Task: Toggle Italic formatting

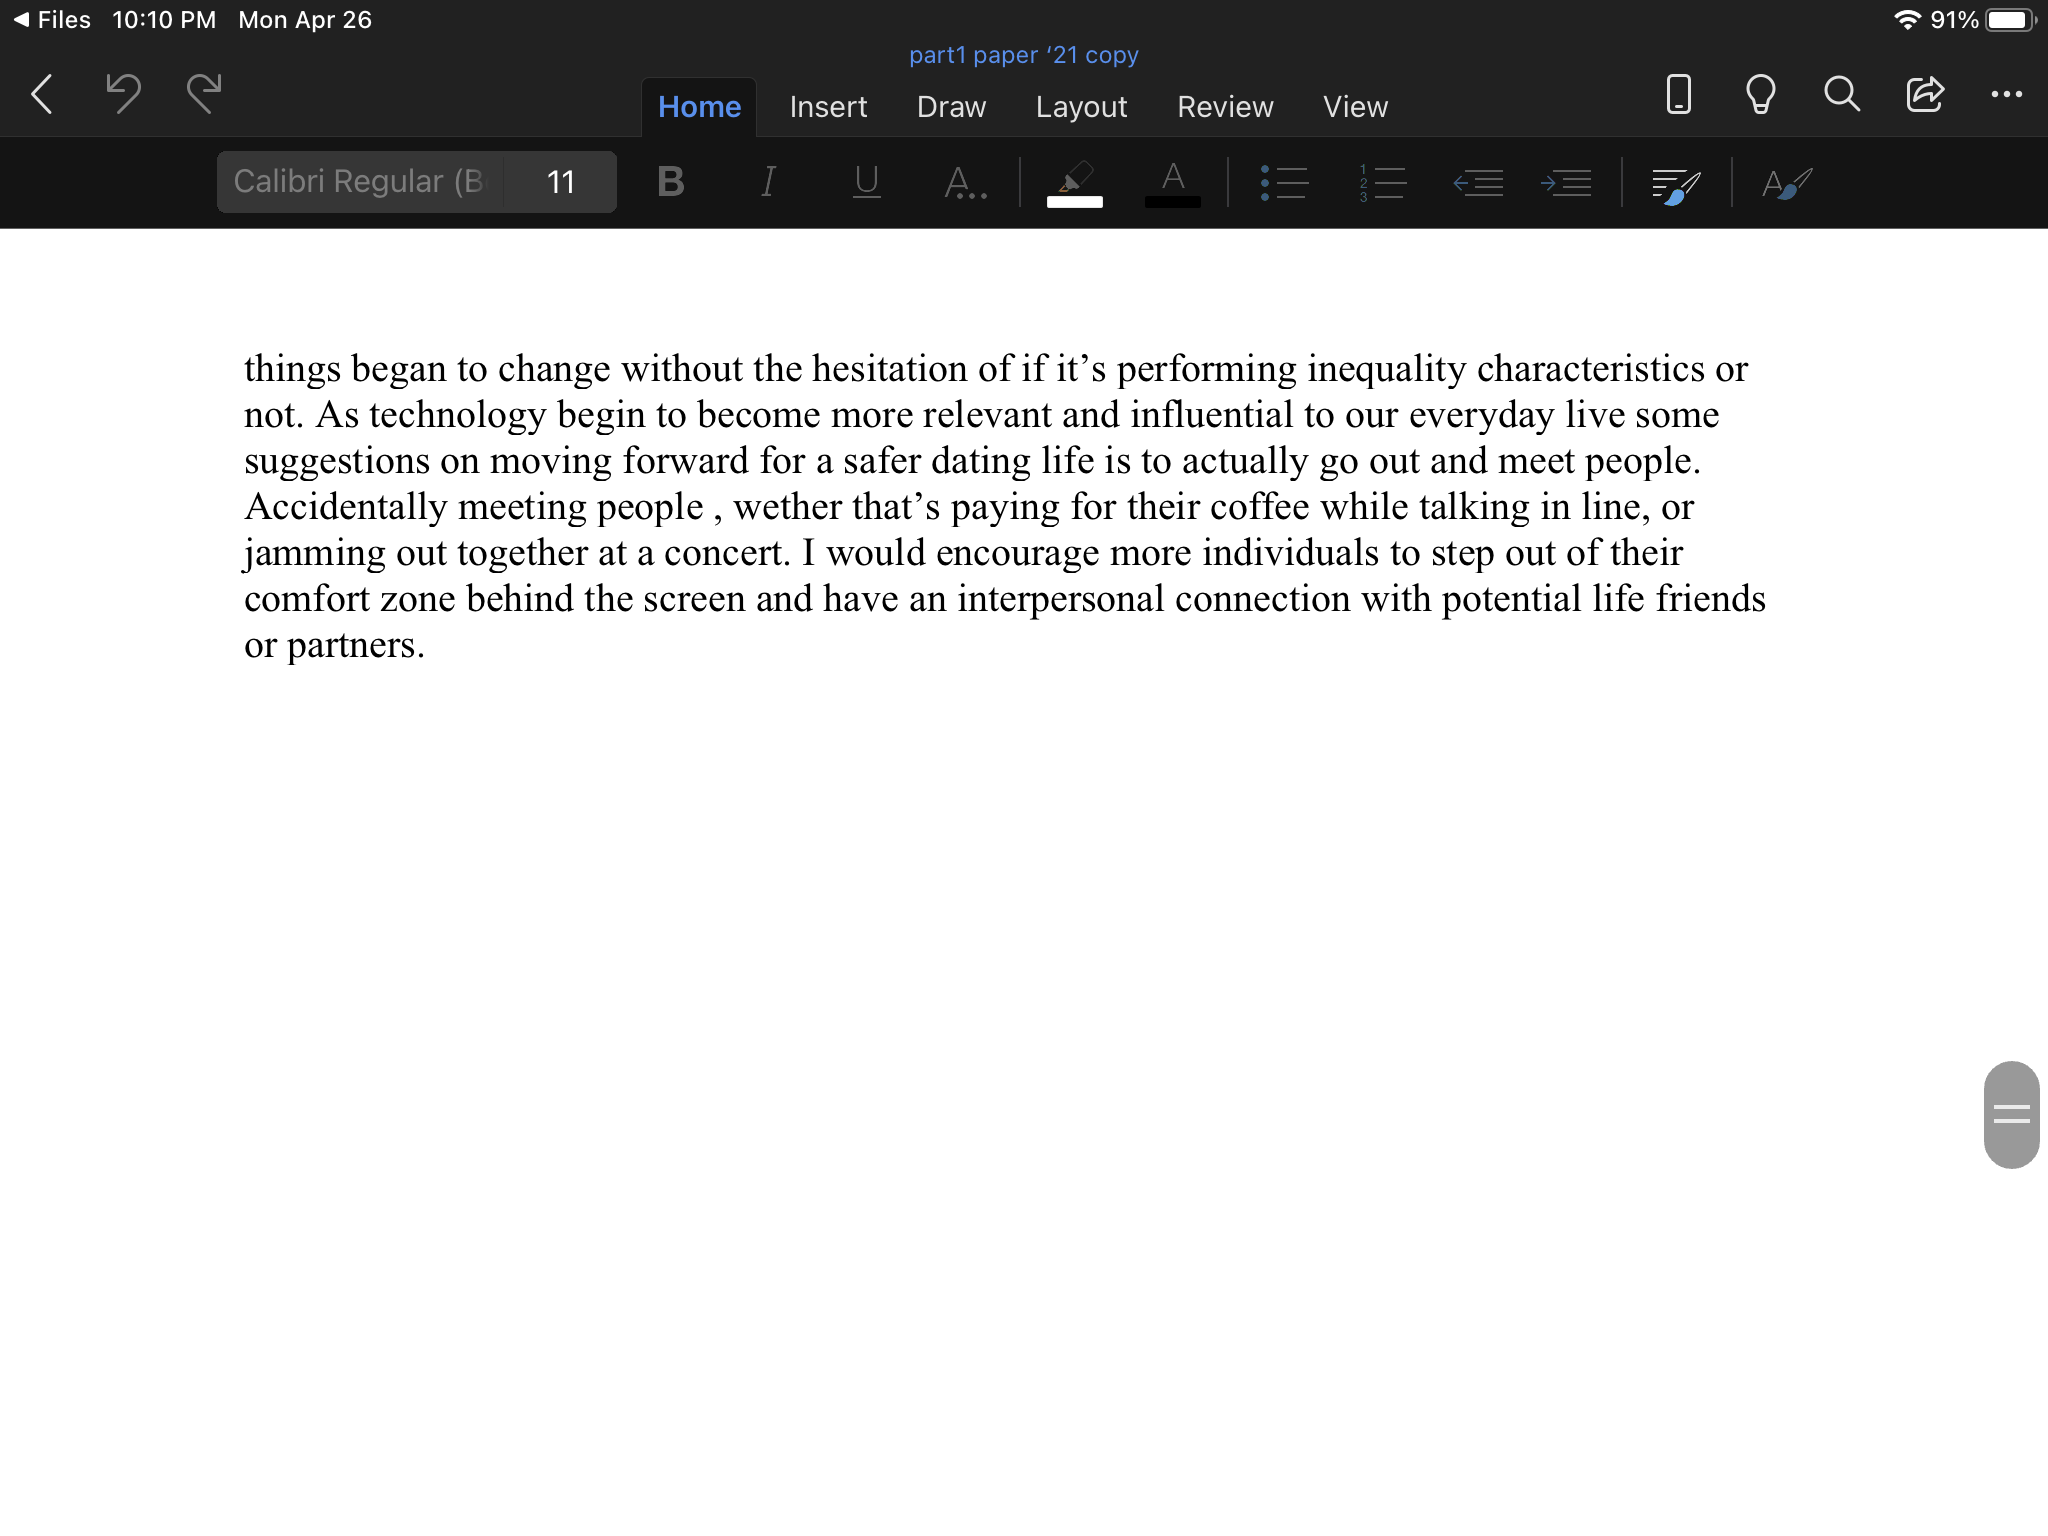Action: [x=768, y=182]
